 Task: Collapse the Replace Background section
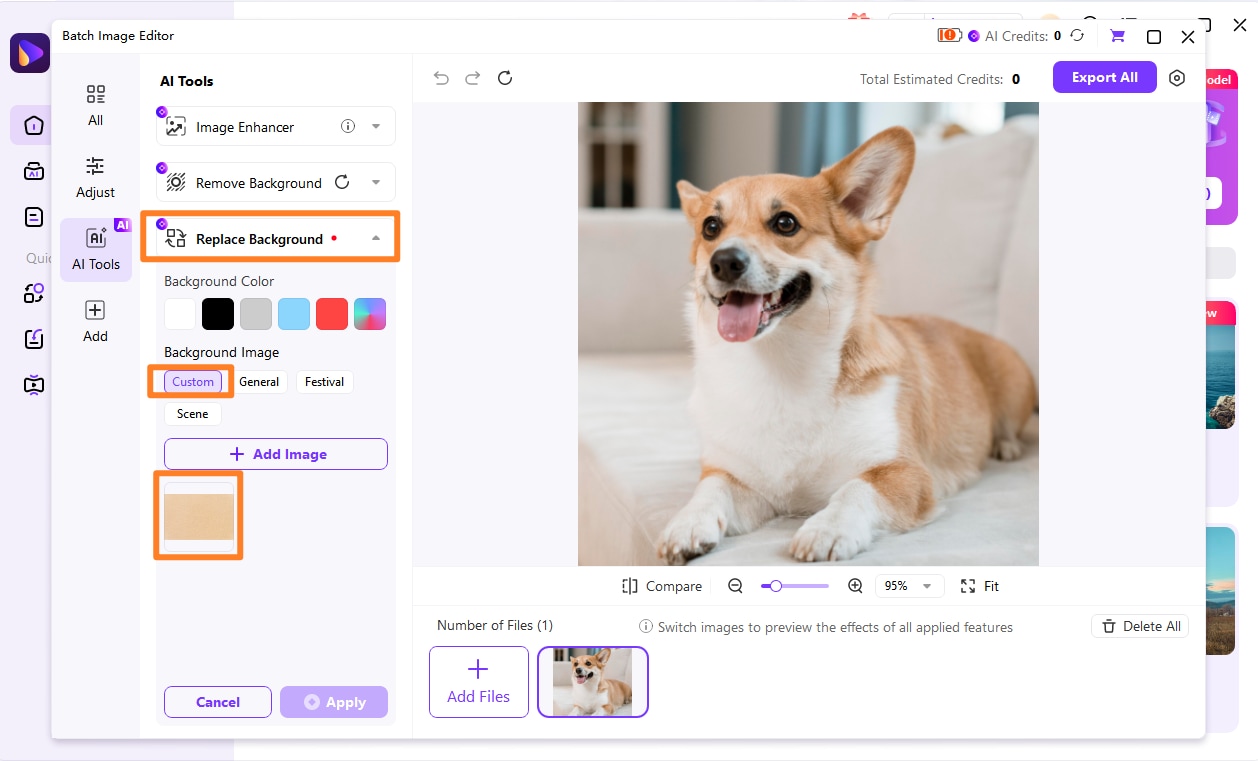(x=376, y=239)
